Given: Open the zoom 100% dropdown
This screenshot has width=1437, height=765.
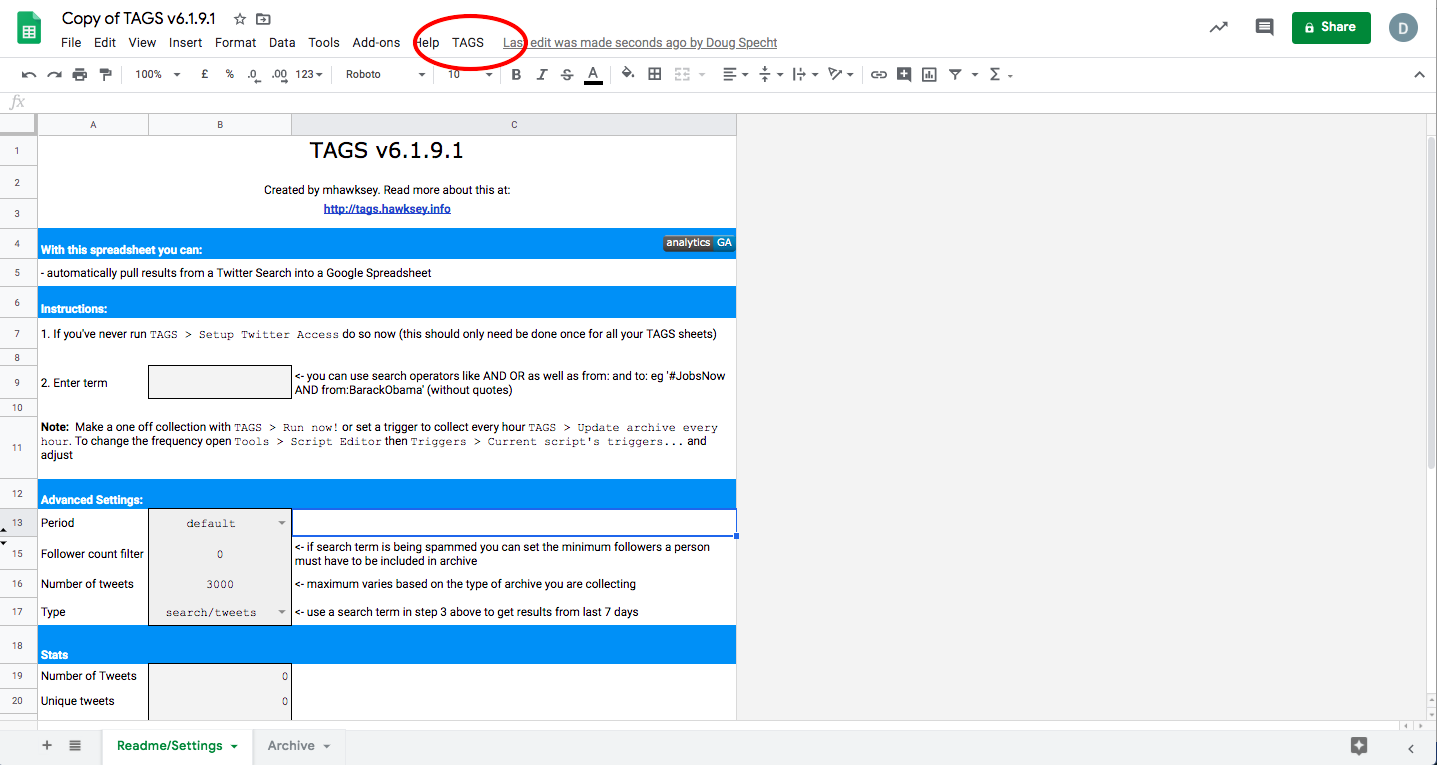Looking at the screenshot, I should pos(158,75).
